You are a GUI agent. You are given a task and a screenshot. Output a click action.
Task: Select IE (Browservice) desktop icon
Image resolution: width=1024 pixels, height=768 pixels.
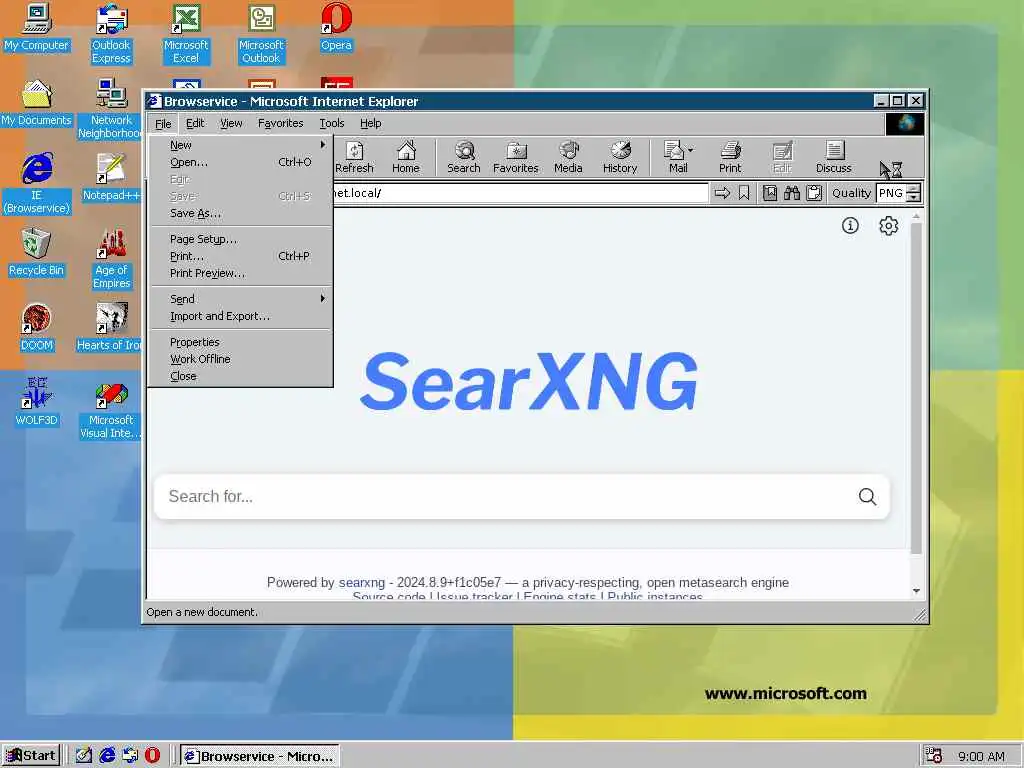coord(36,184)
